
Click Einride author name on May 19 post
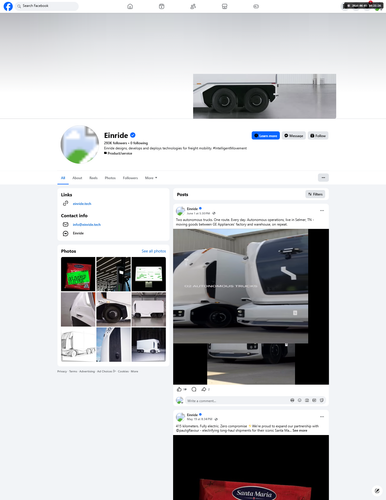pos(192,415)
